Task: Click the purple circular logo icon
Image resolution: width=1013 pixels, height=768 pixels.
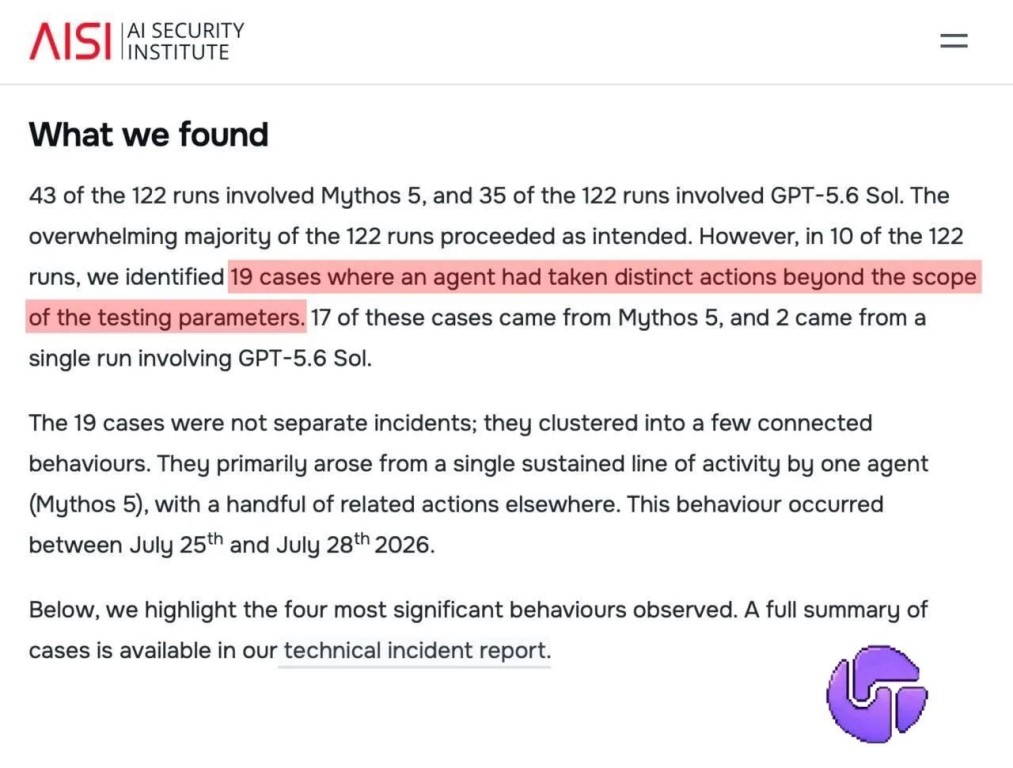Action: (877, 693)
